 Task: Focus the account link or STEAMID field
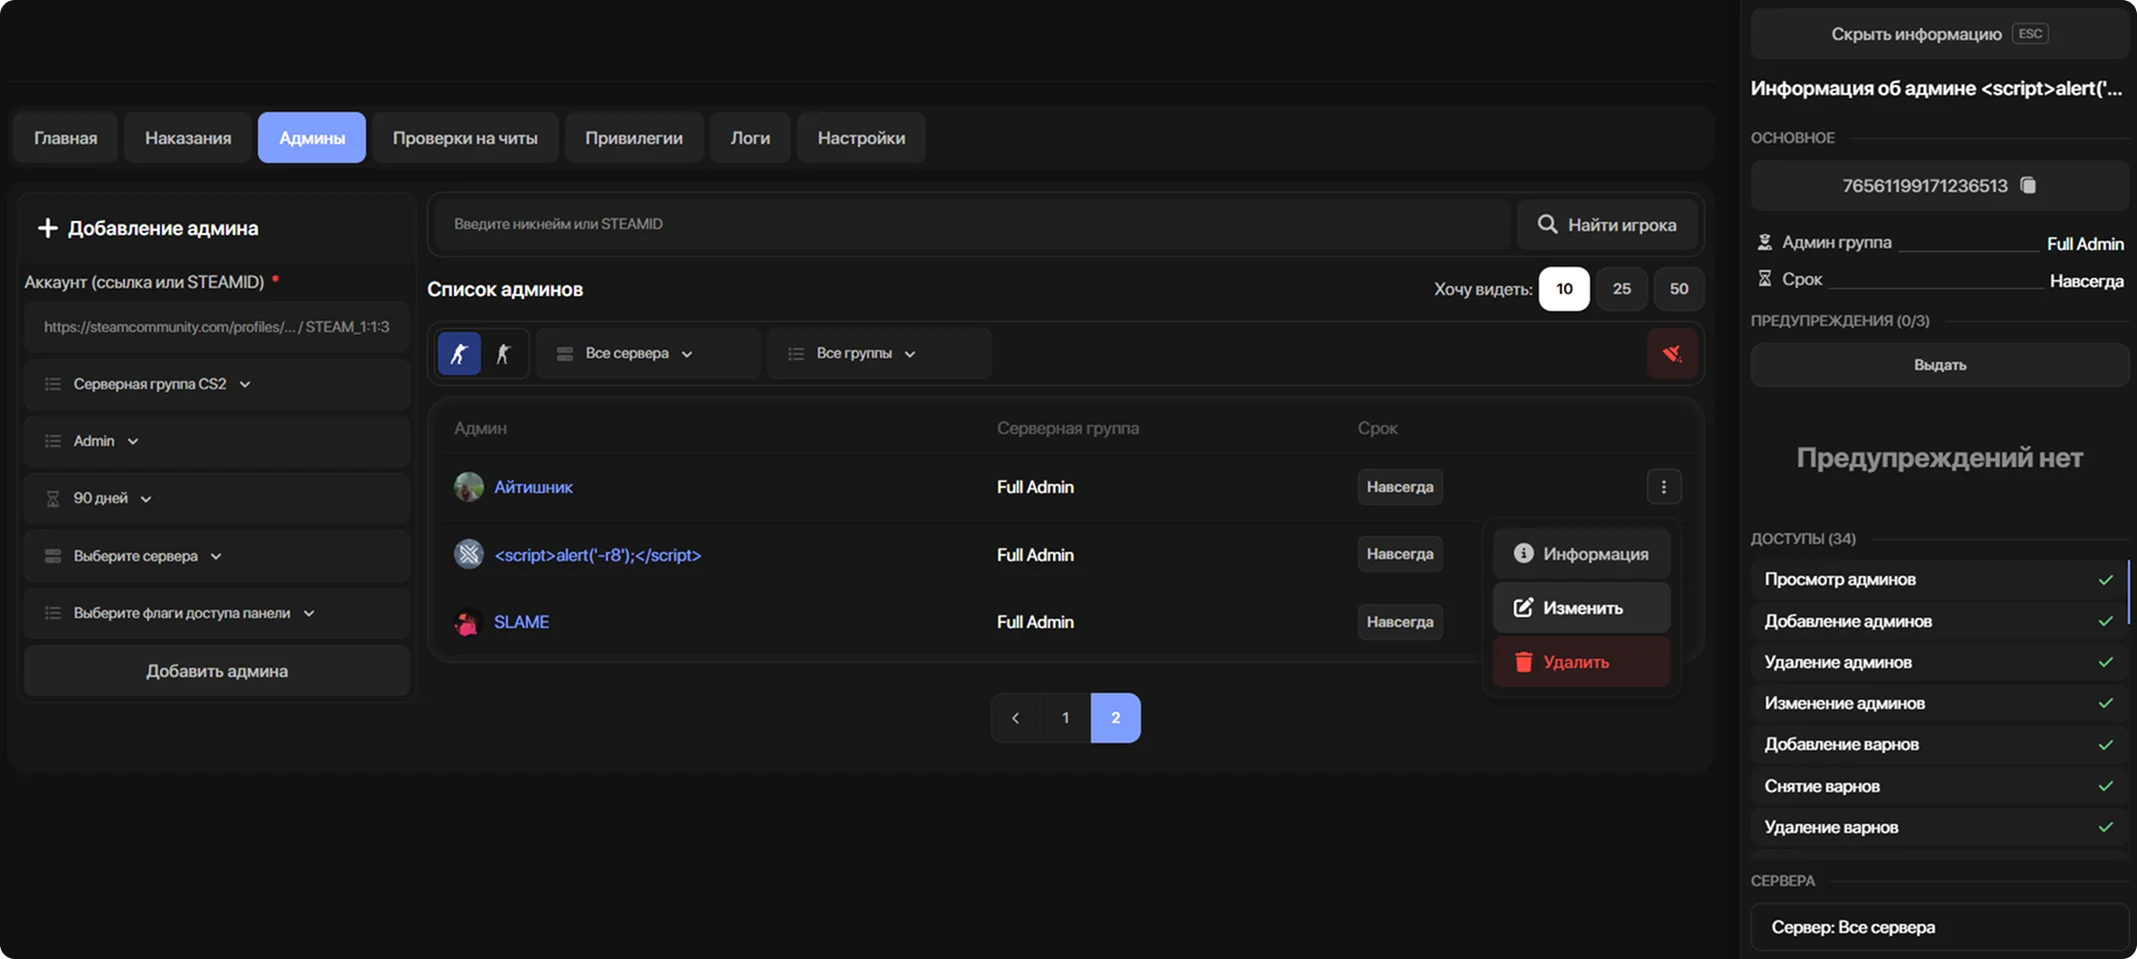217,327
